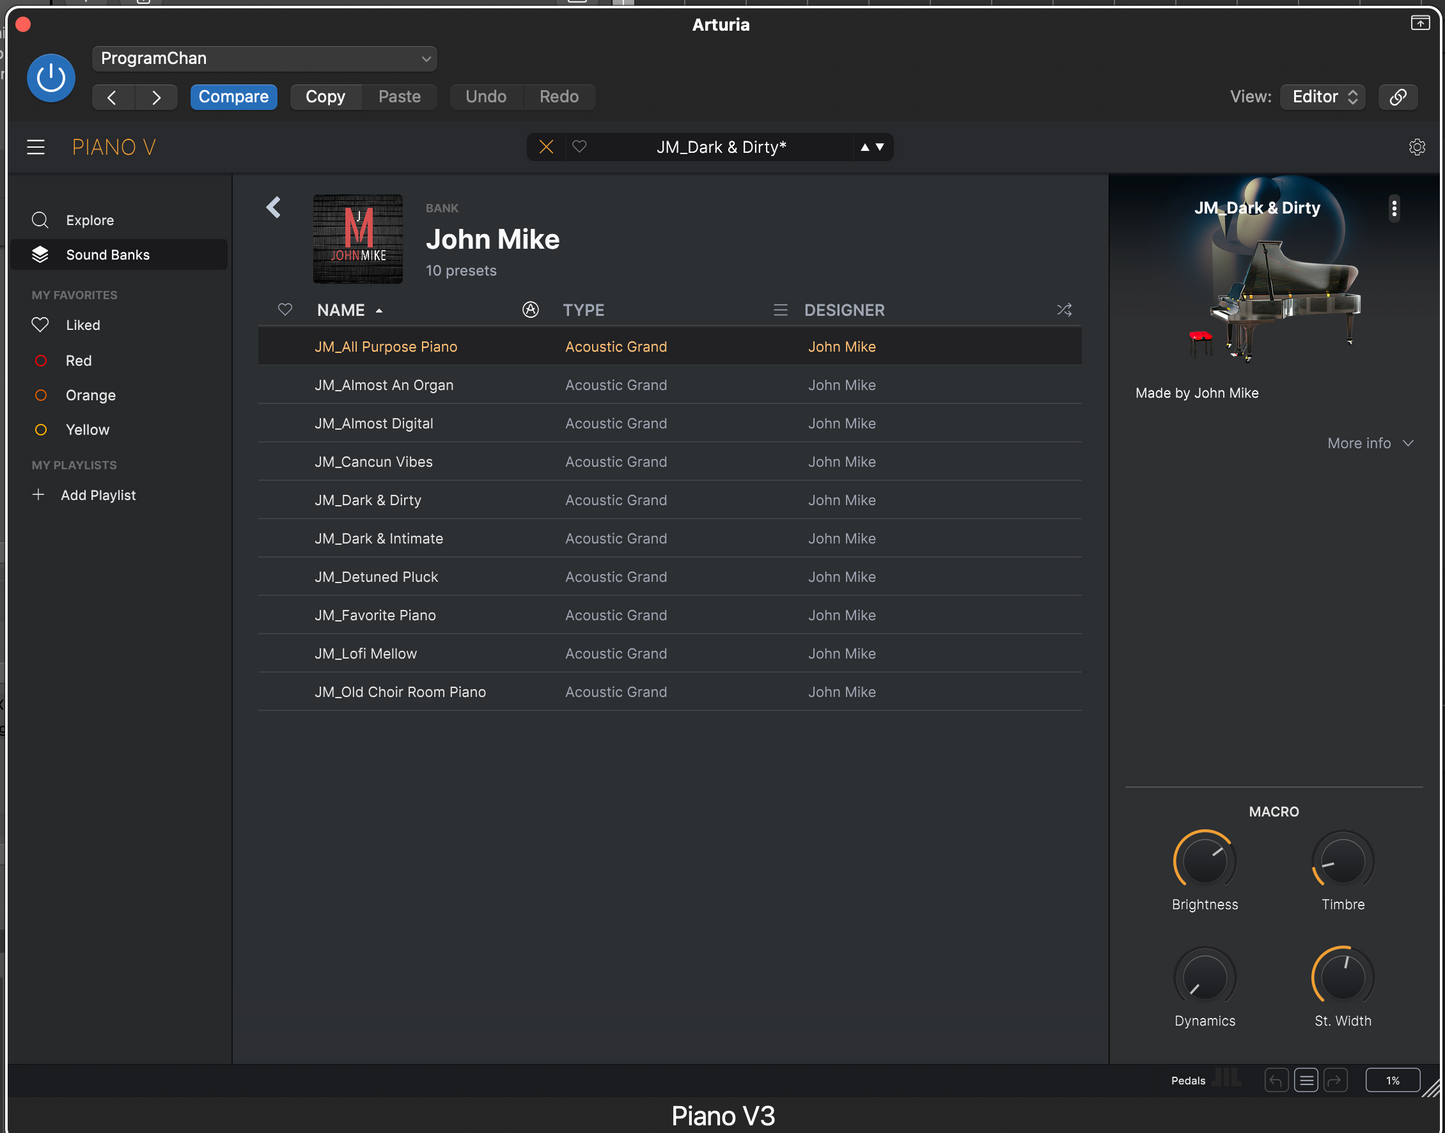Viewport: 1445px width, 1133px height.
Task: Click the settings gear icon
Action: (1417, 147)
